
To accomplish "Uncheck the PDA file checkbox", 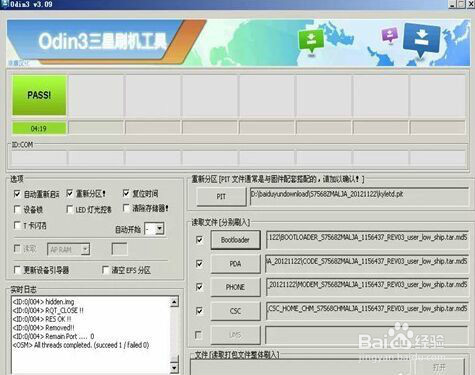I will pyautogui.click(x=199, y=264).
